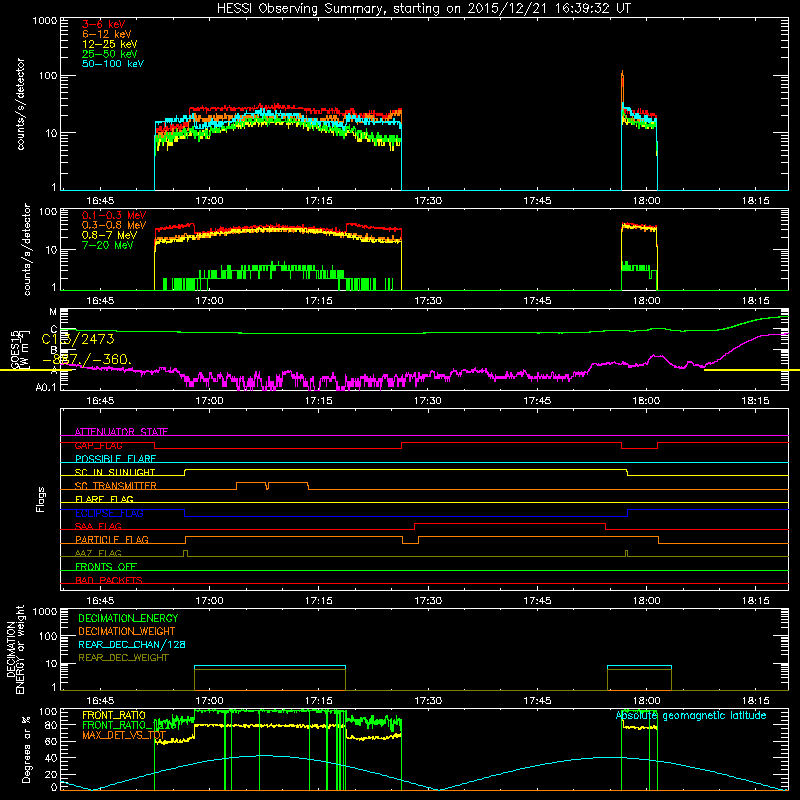Click the yellow FLARE_FLAG label

tap(104, 499)
